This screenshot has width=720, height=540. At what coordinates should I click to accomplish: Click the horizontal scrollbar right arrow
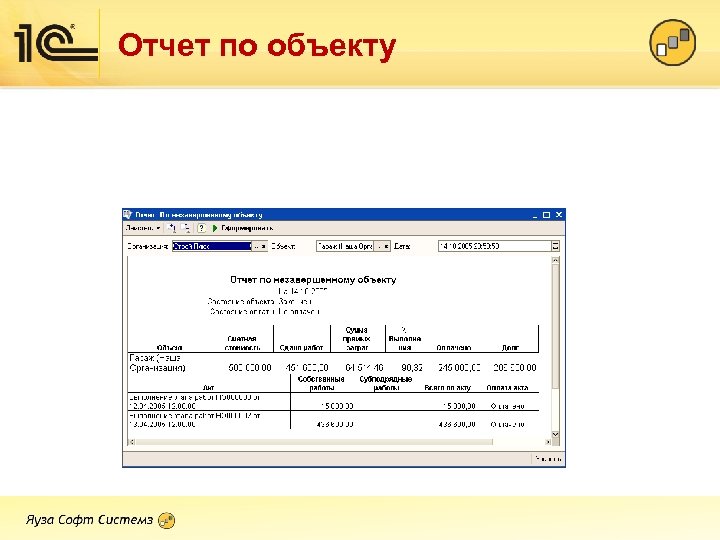click(547, 442)
